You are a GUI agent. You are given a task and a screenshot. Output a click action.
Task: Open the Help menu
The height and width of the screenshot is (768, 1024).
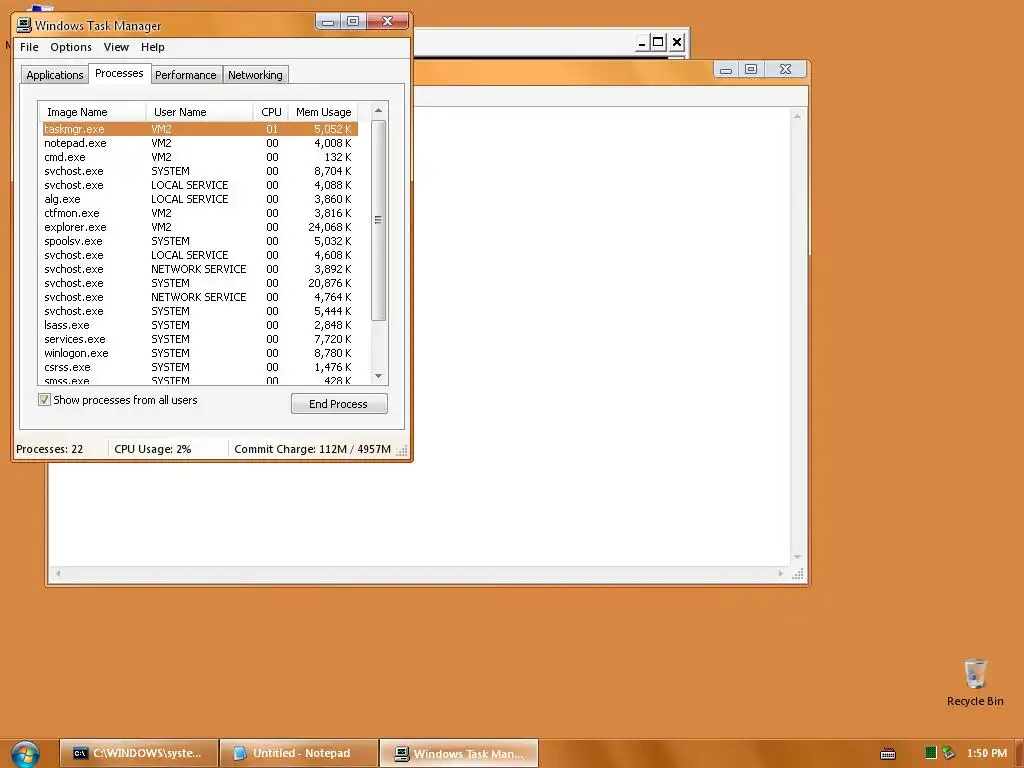click(x=152, y=47)
